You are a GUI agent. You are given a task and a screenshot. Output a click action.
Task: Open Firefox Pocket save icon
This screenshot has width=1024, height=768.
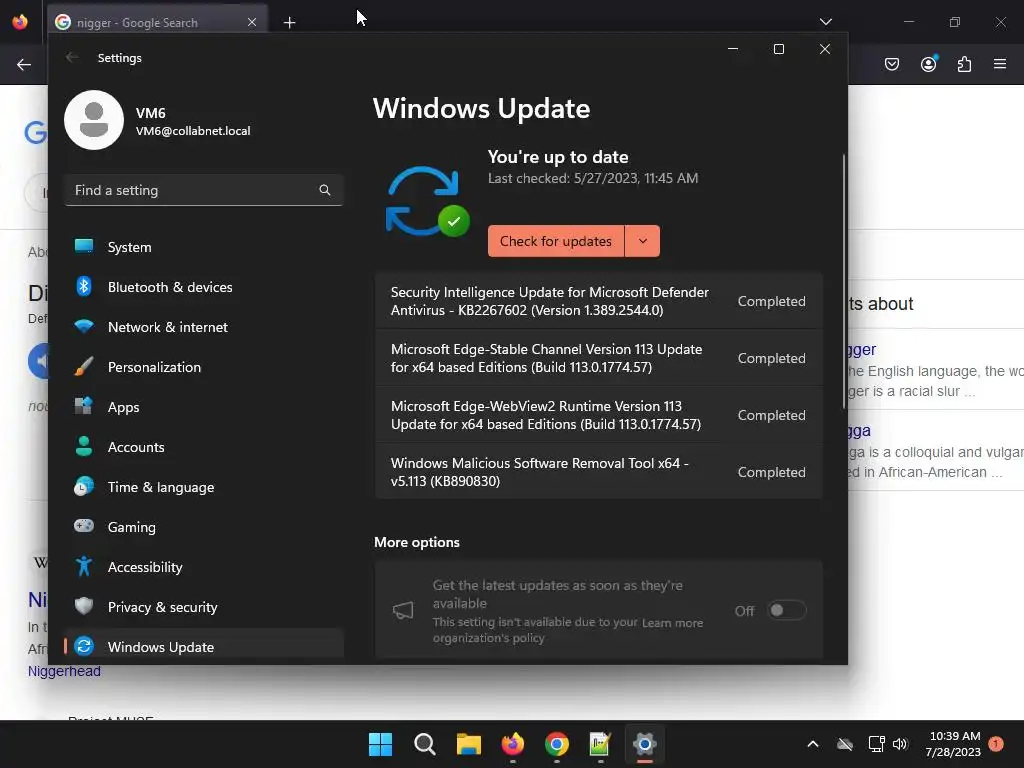[892, 64]
